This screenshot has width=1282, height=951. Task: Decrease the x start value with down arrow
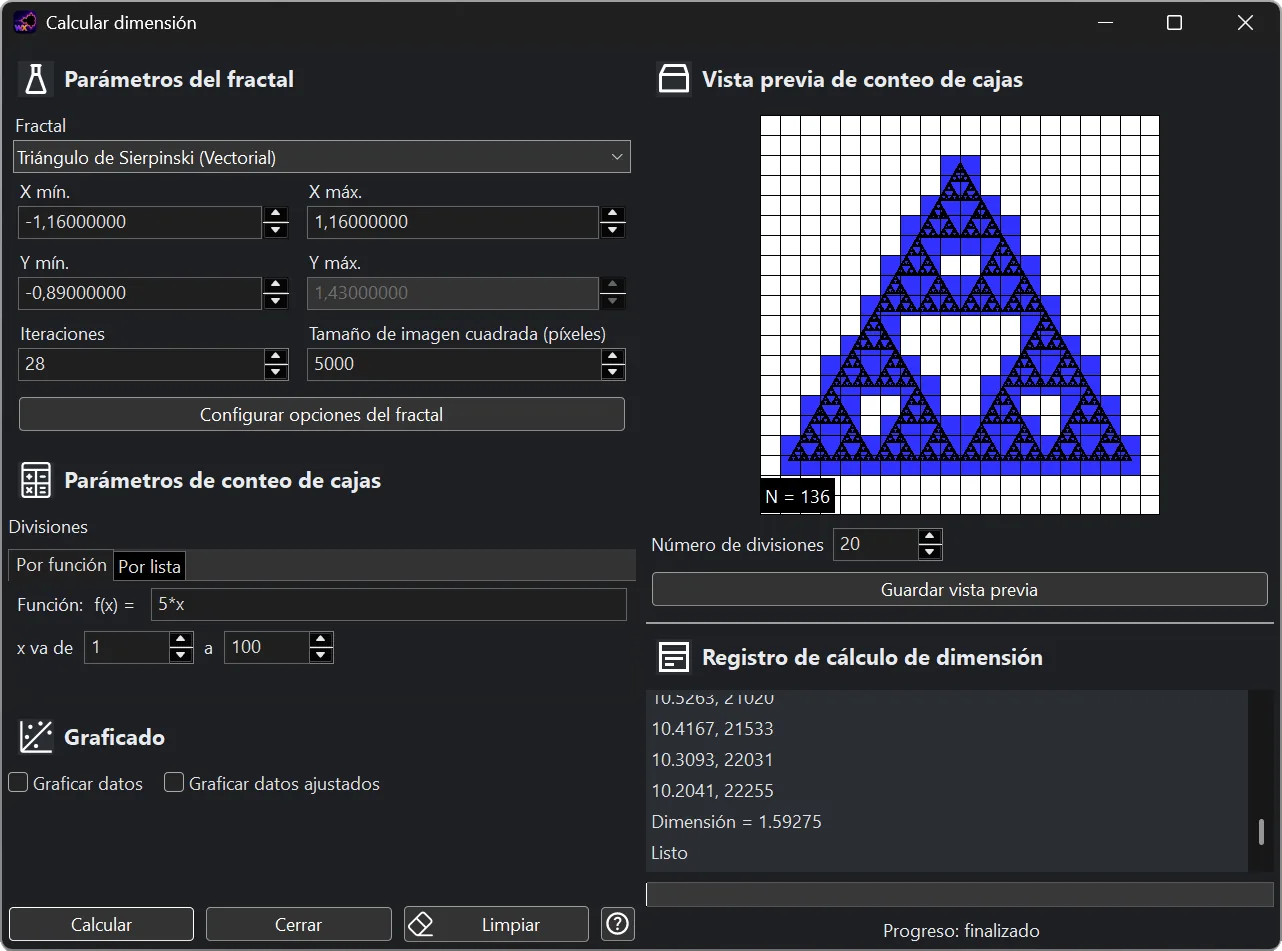[x=181, y=655]
